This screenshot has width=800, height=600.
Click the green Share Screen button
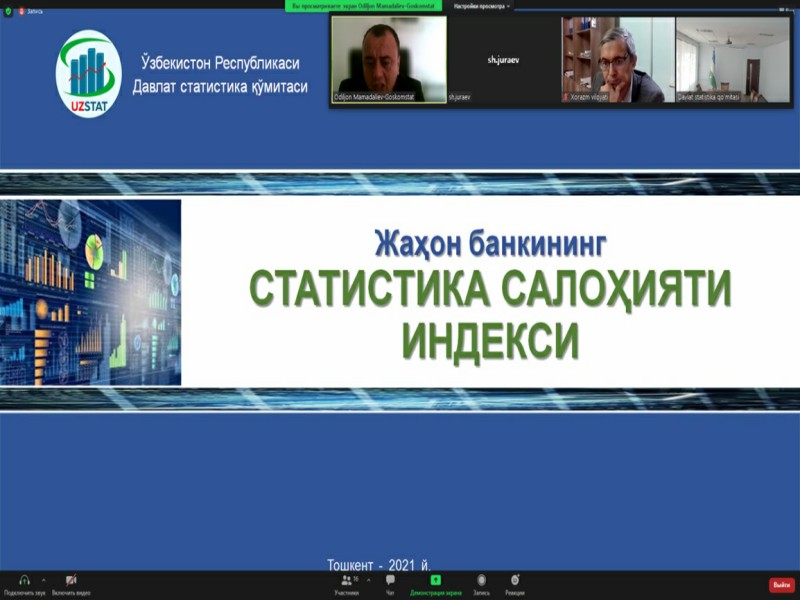(435, 581)
